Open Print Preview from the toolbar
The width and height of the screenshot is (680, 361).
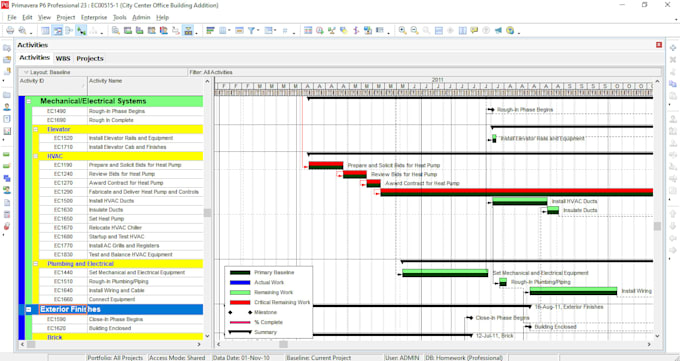pyautogui.click(x=22, y=30)
